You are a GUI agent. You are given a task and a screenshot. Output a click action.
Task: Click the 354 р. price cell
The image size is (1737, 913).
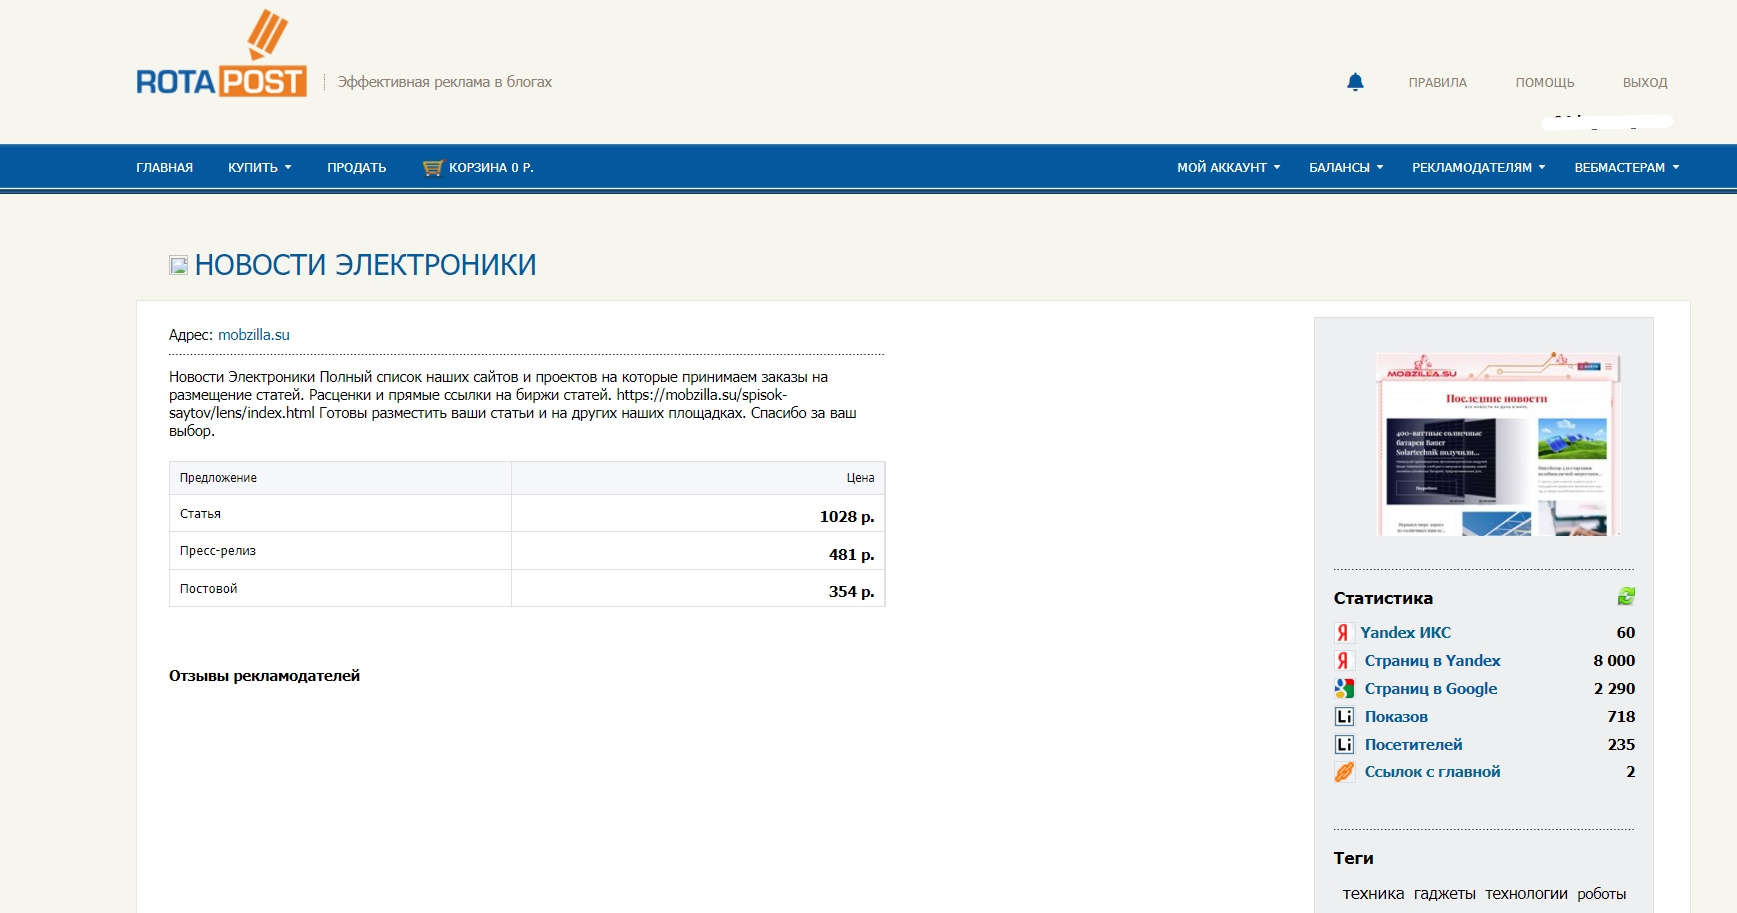(x=698, y=589)
